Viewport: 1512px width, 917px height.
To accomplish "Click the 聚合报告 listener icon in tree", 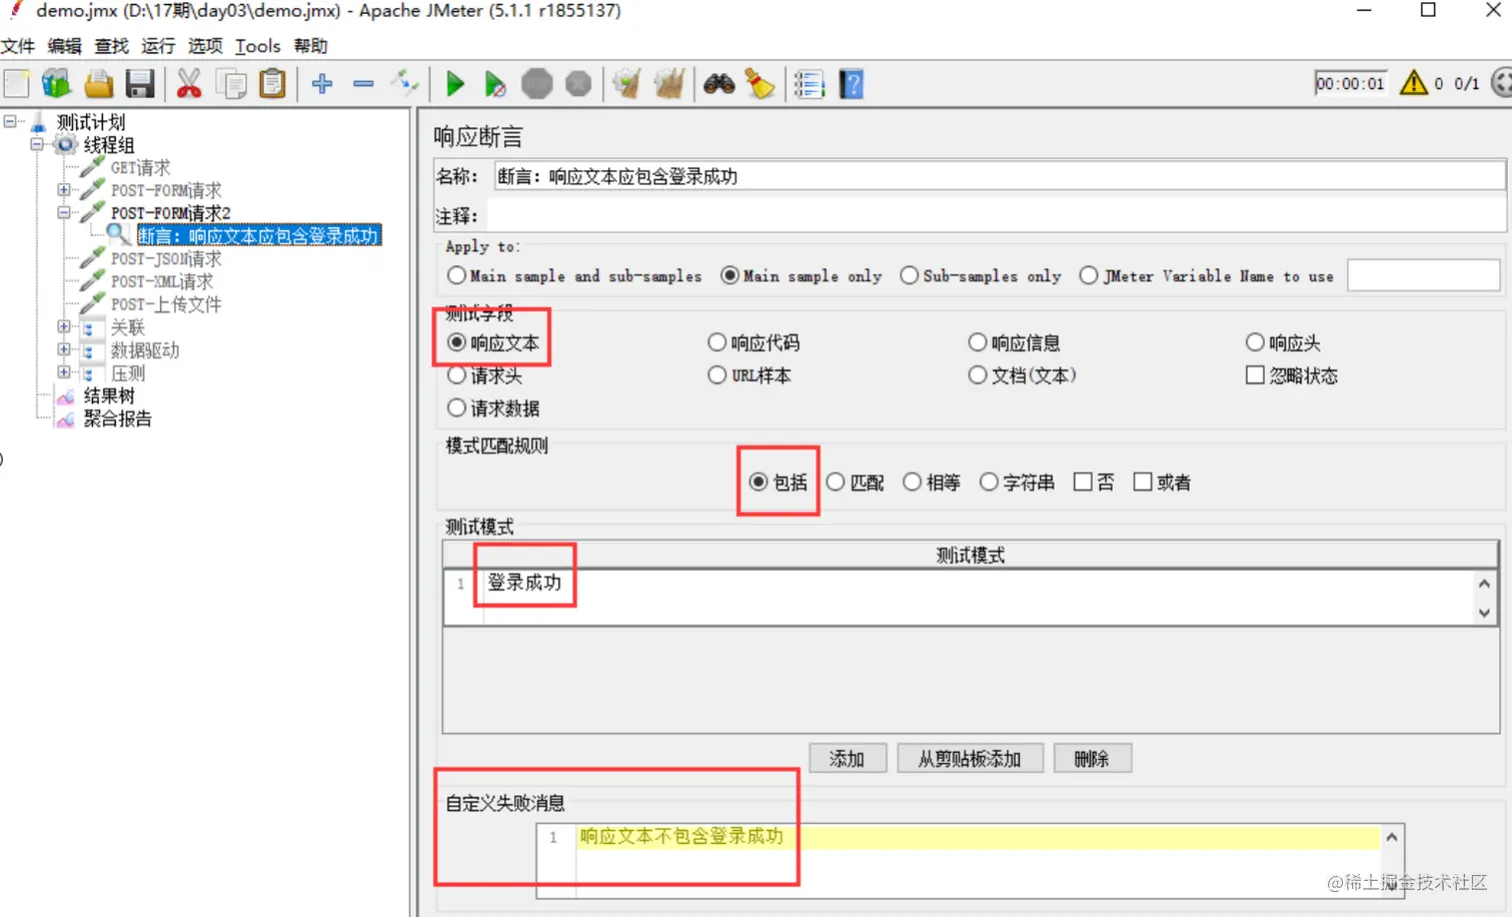I will coord(66,420).
